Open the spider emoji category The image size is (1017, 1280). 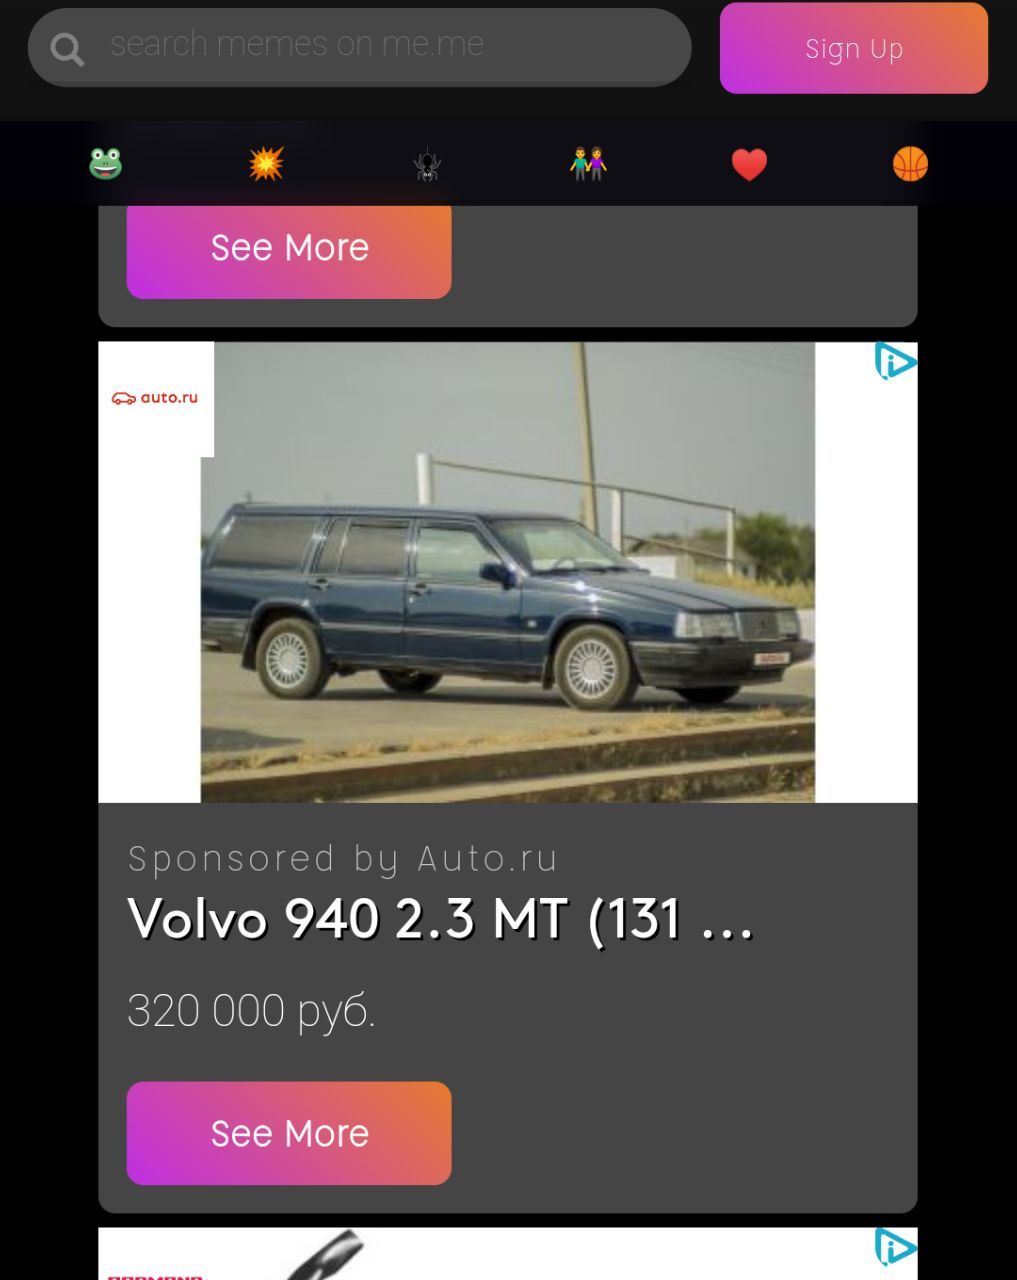click(x=427, y=163)
